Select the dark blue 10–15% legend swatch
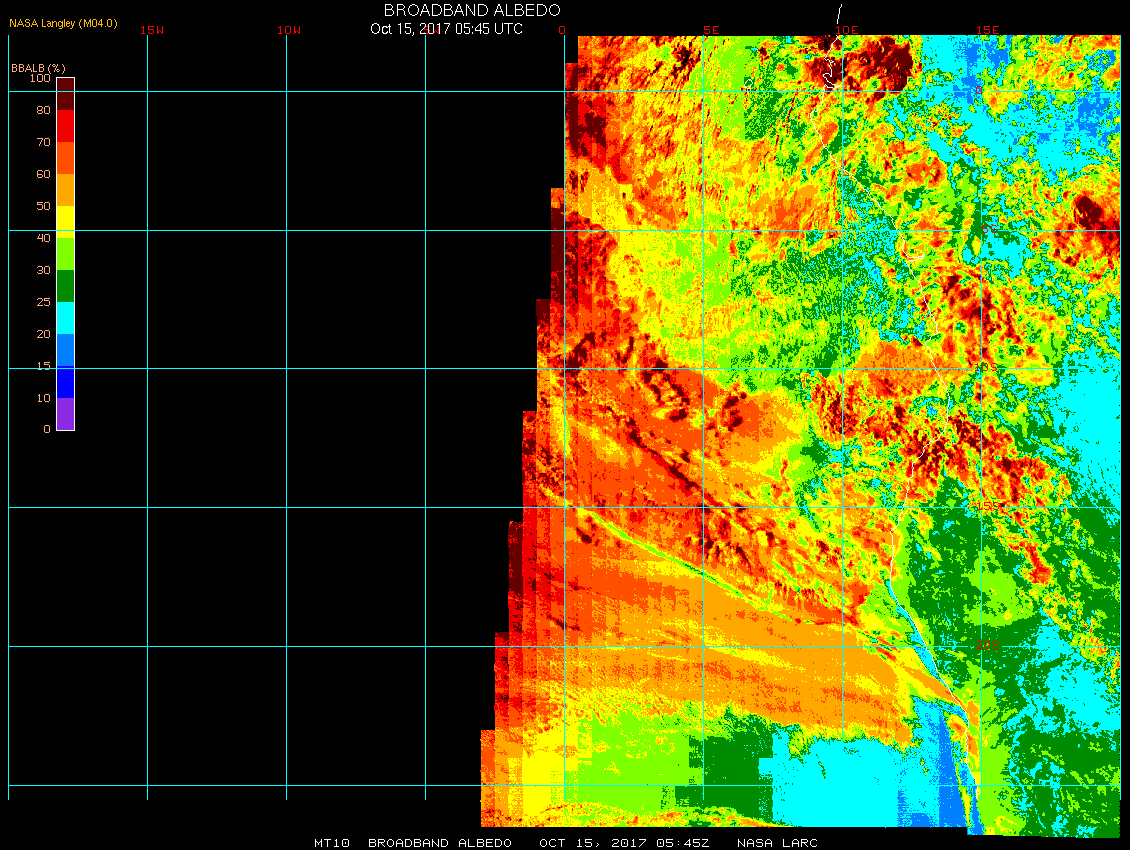1130x850 pixels. click(x=65, y=382)
